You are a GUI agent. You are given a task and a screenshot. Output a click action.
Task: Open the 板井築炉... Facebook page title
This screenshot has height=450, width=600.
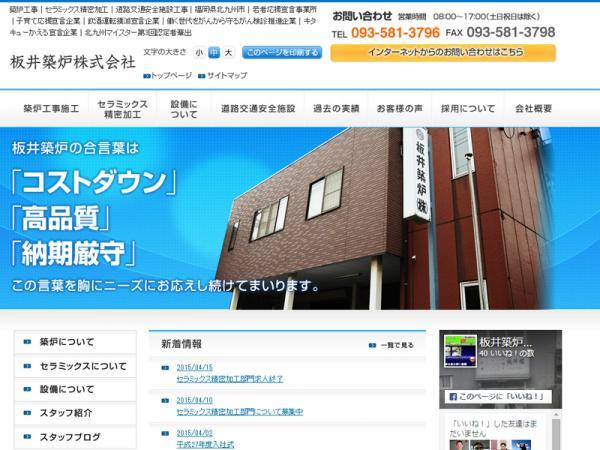tap(506, 342)
